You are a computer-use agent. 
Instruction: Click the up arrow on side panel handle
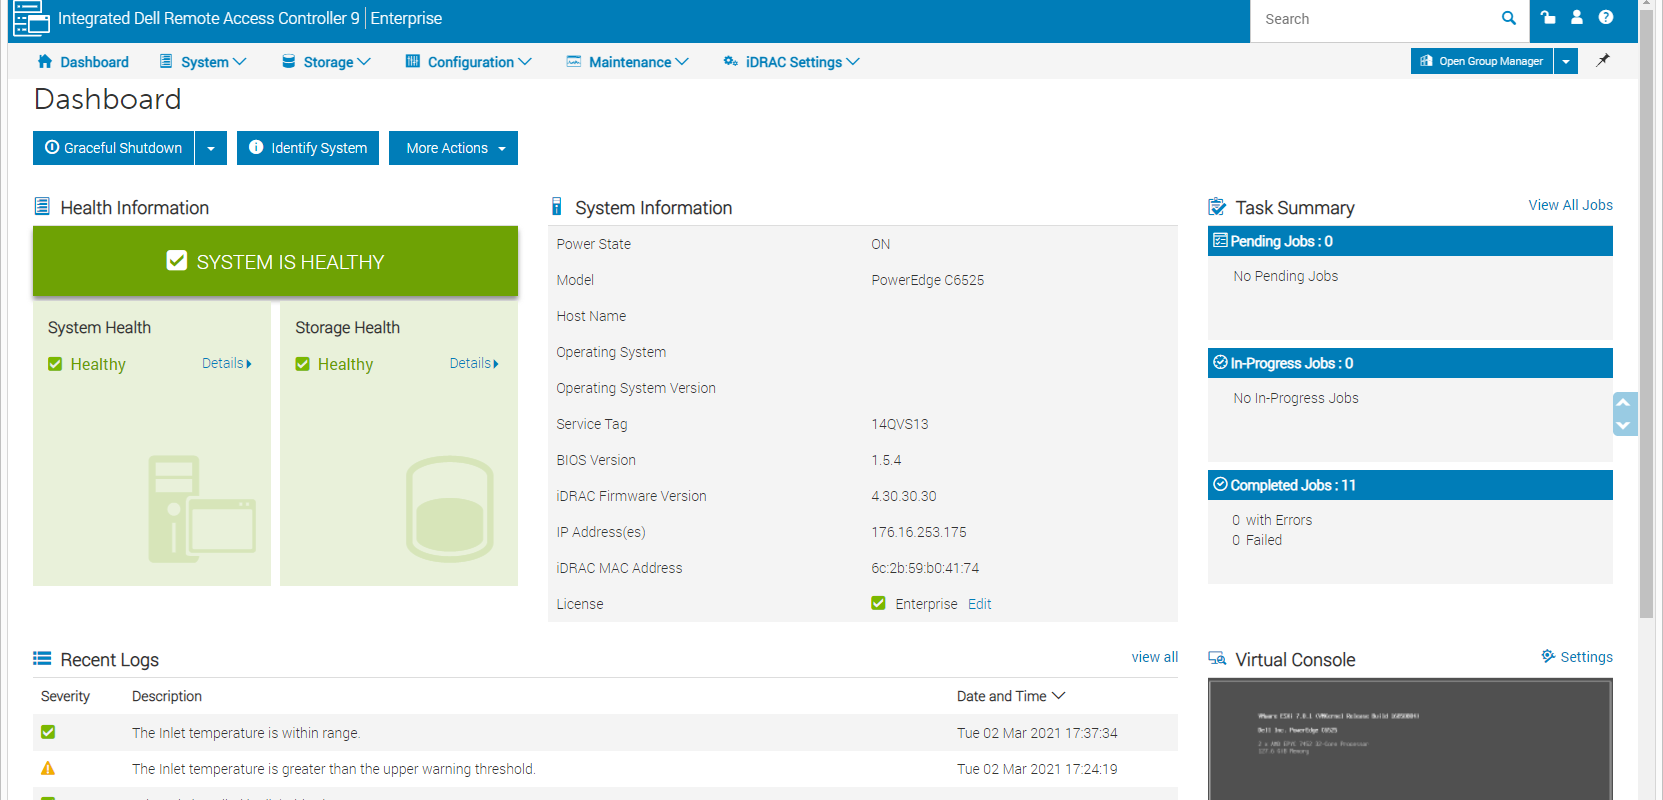[1624, 402]
